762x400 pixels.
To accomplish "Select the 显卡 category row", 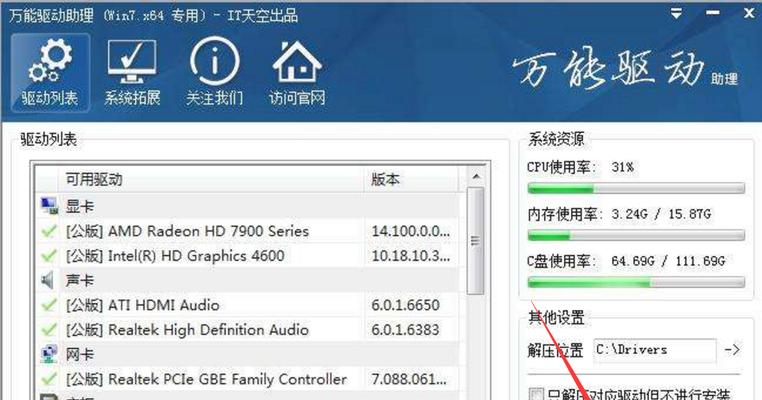I will click(x=248, y=206).
